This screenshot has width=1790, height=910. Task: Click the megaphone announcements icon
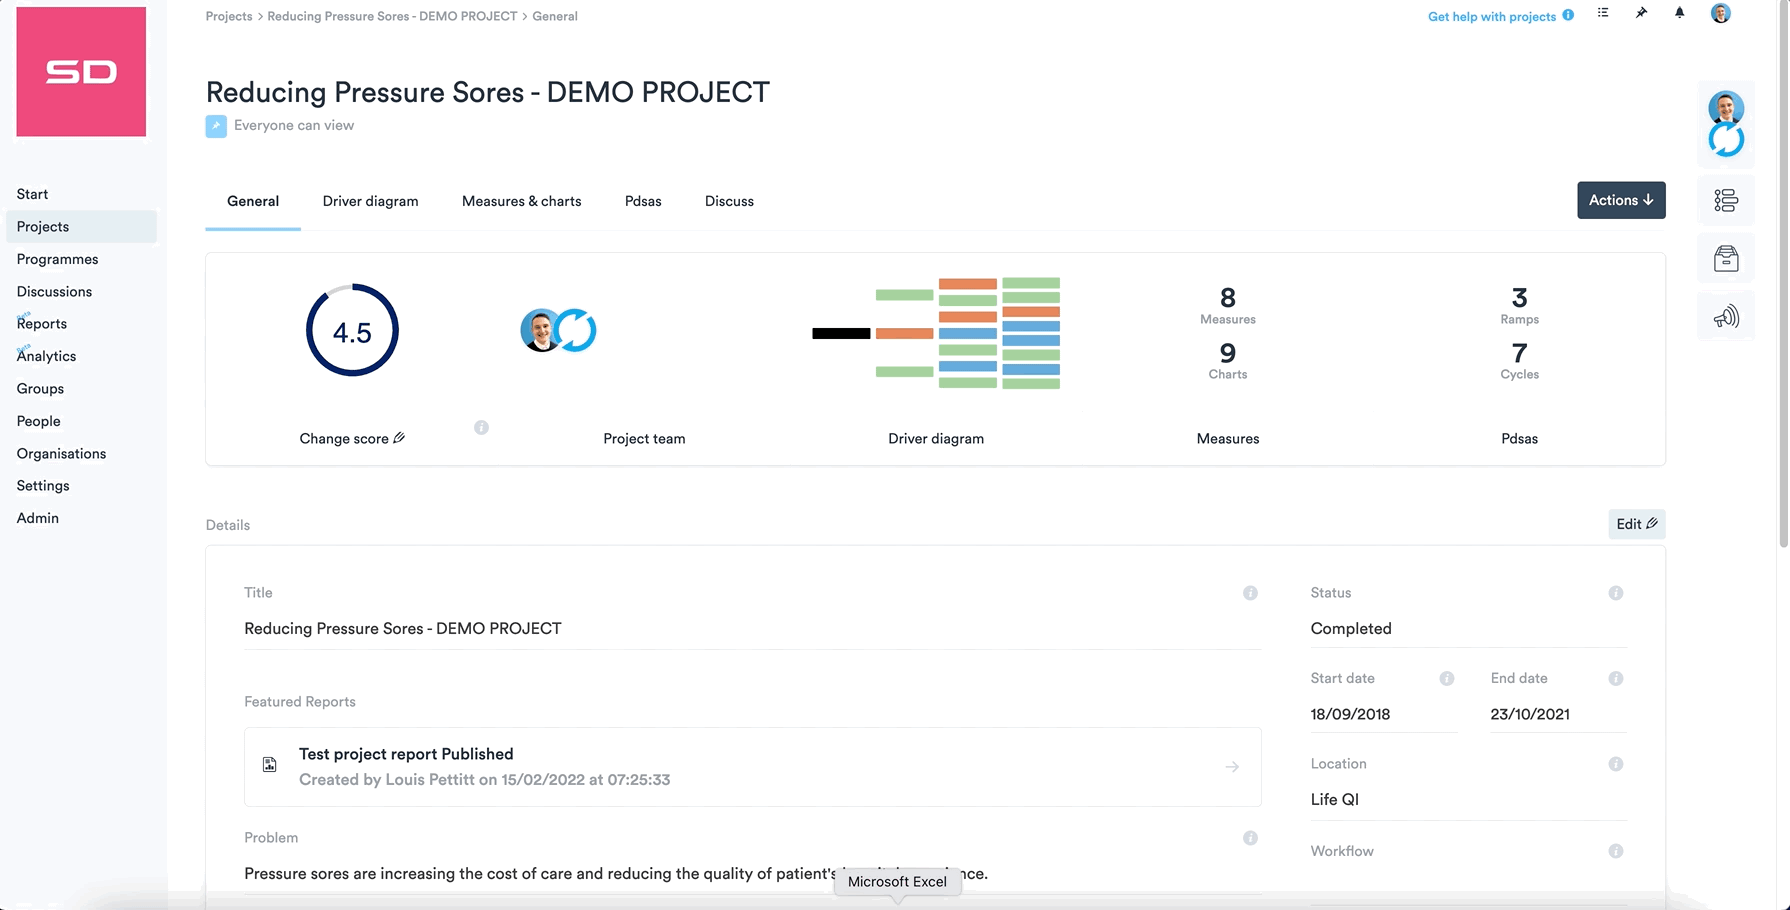[1725, 318]
